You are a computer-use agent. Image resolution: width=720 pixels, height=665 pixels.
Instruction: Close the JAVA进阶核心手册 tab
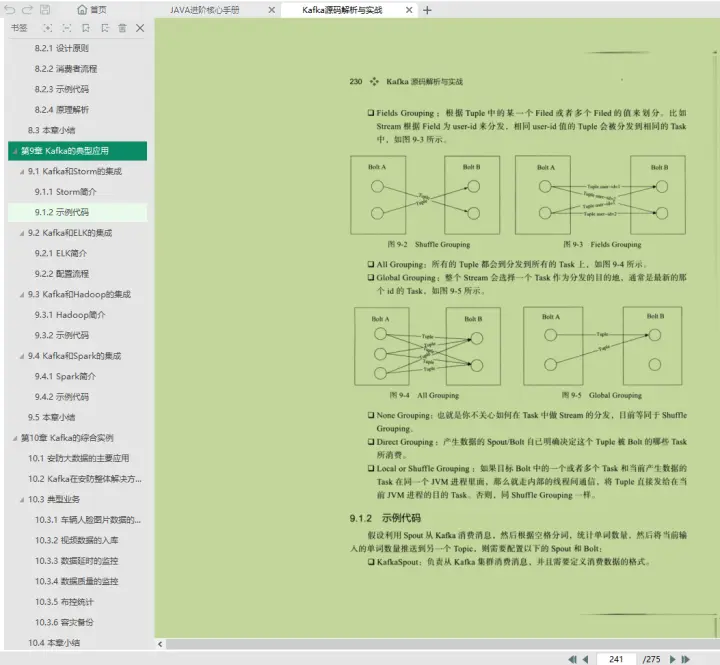(x=272, y=10)
